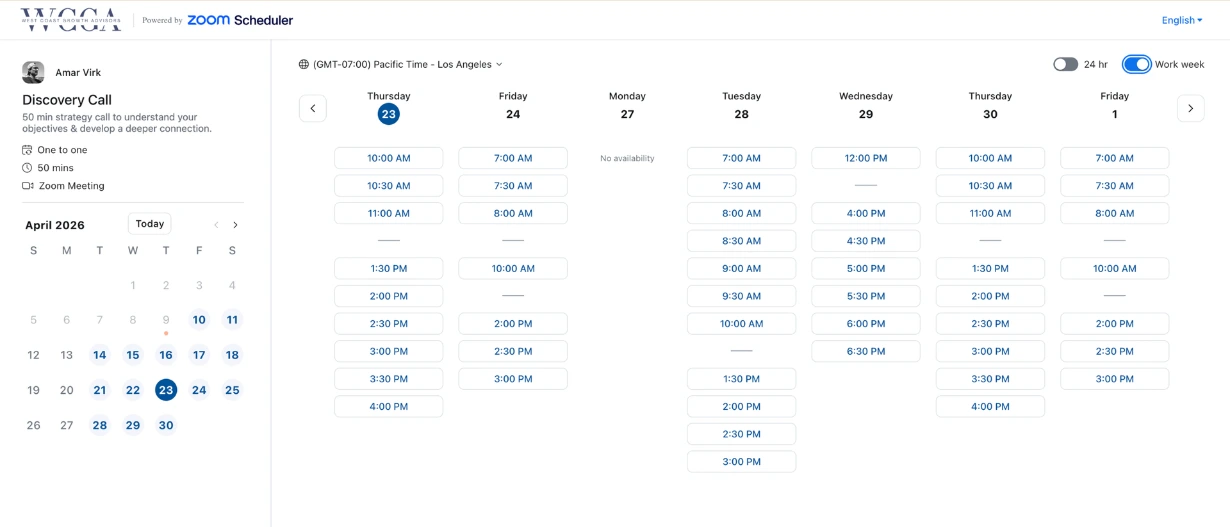
Task: Choose the Friday 24 column header
Action: point(513,106)
